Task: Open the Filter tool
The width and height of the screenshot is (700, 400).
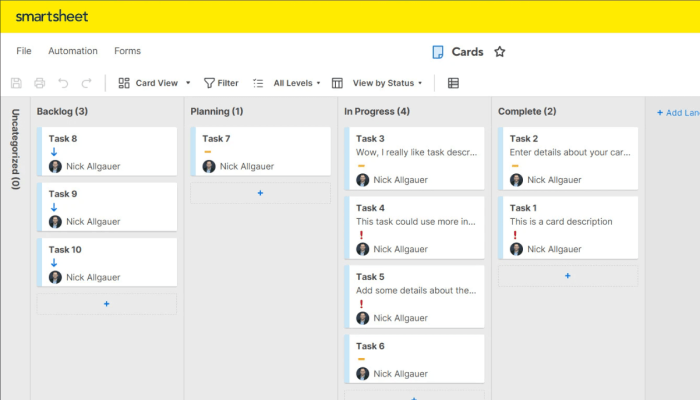Action: 221,83
